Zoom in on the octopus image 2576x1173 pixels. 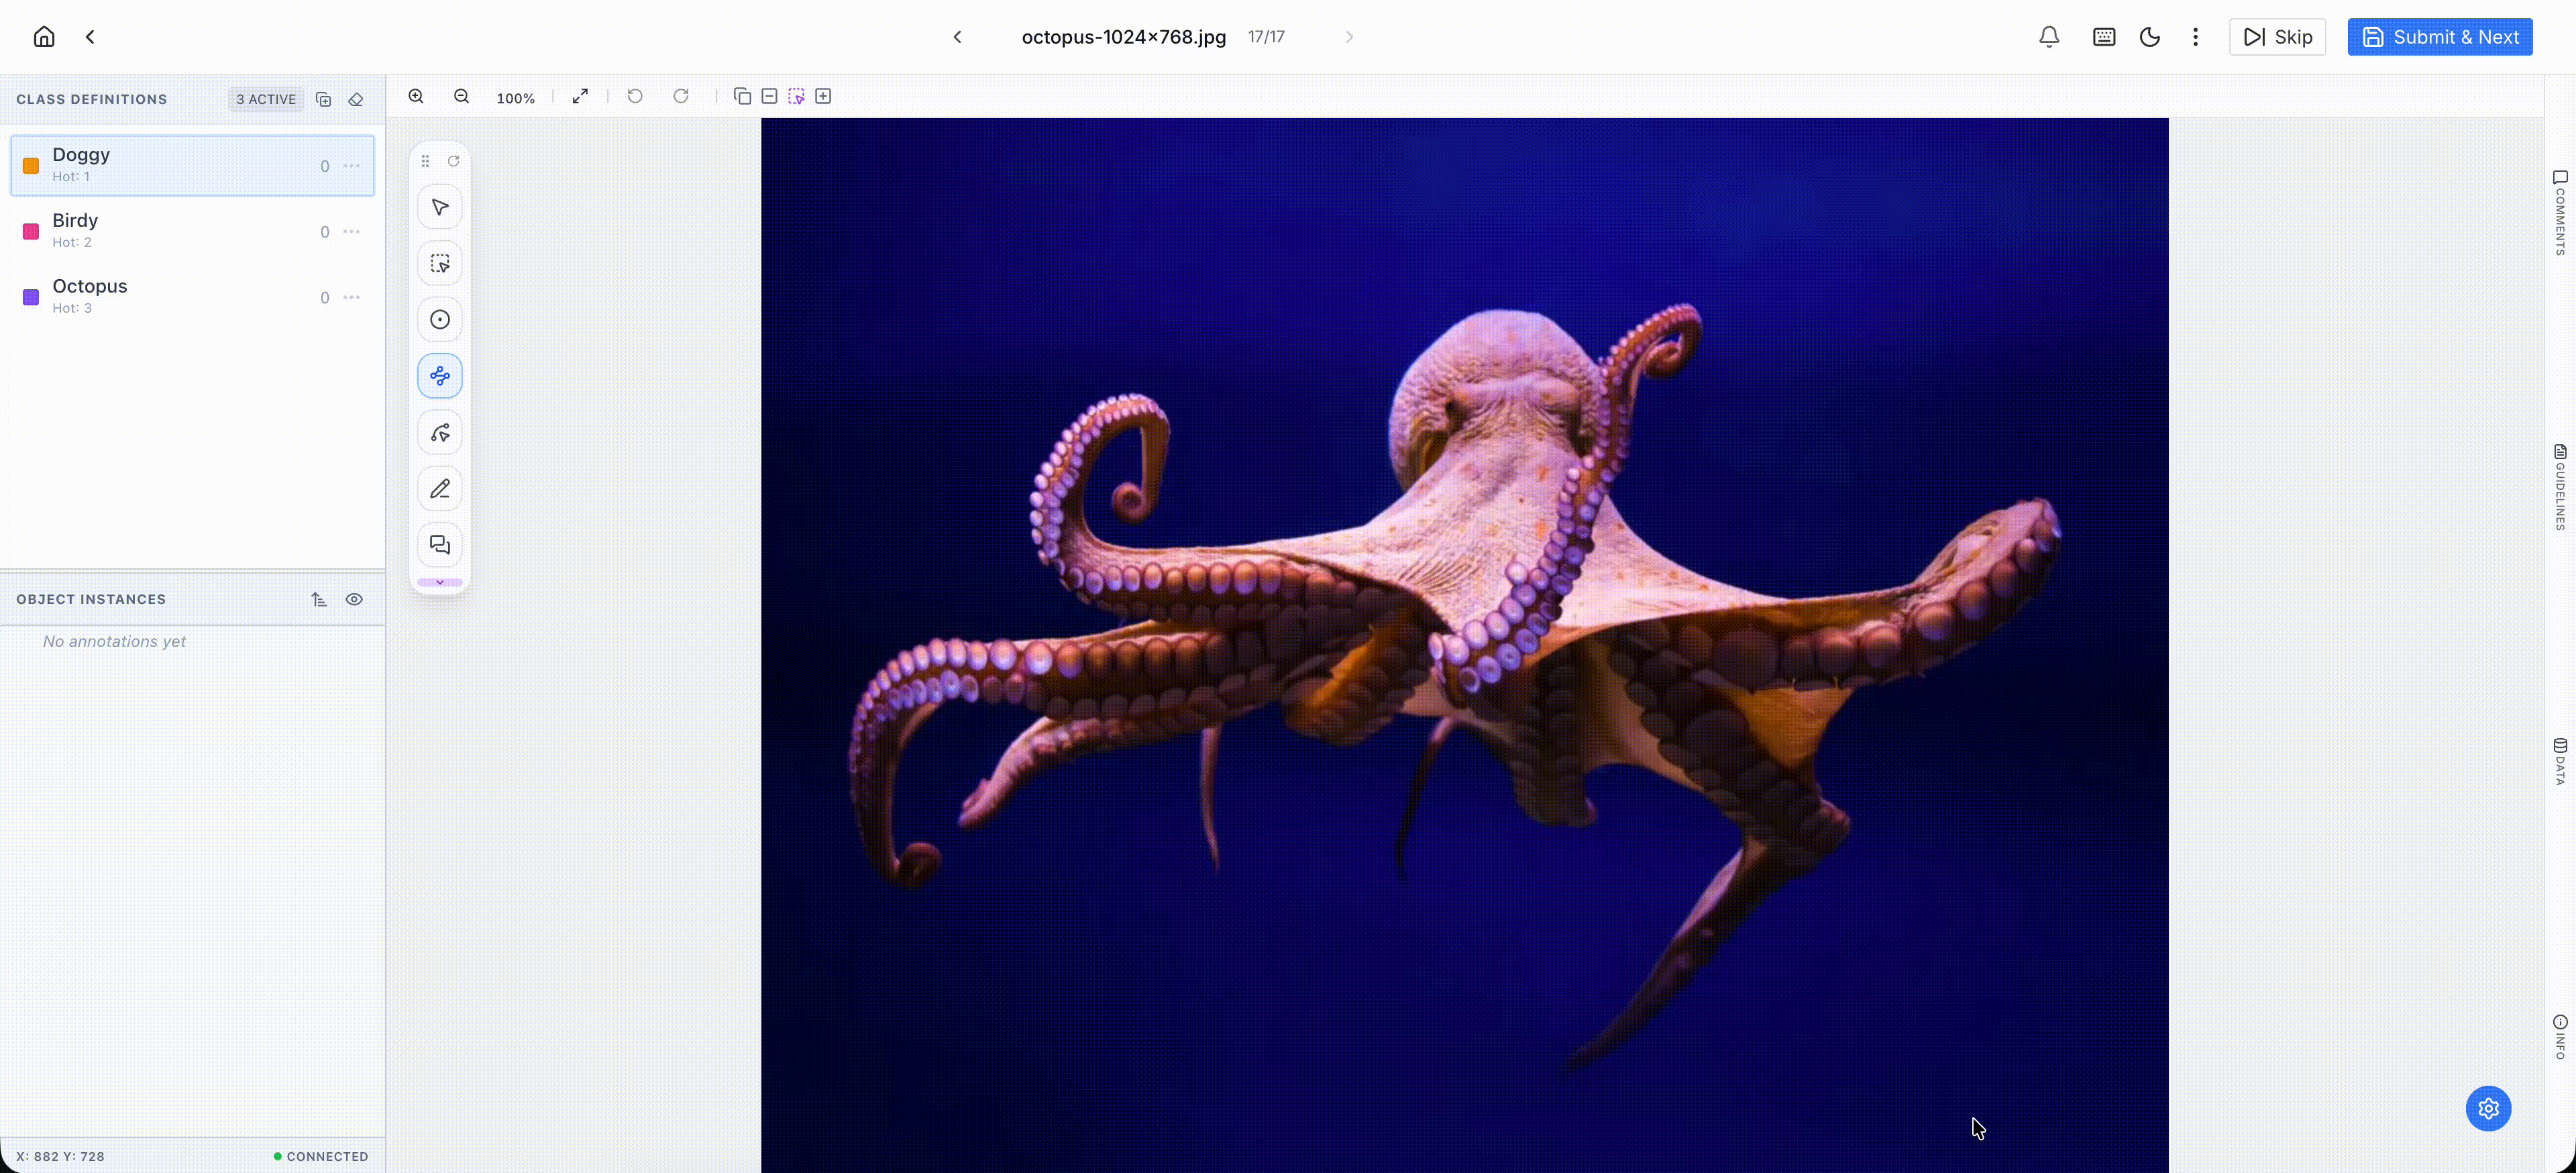[x=416, y=96]
